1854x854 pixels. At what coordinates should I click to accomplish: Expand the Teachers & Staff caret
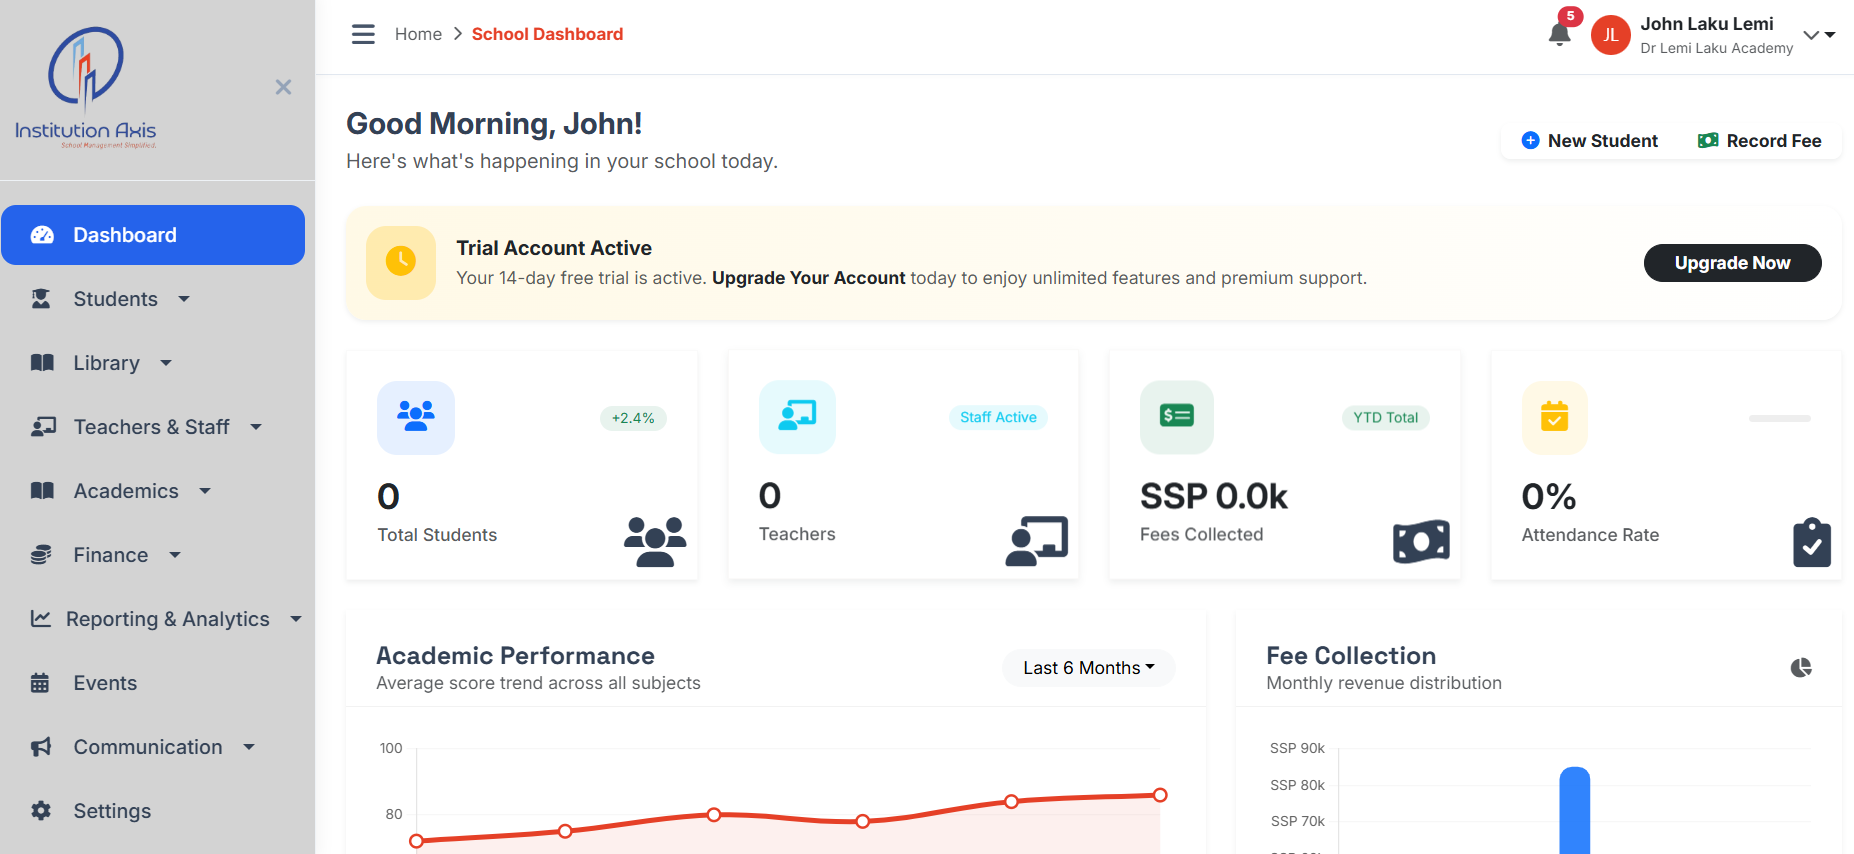[256, 427]
